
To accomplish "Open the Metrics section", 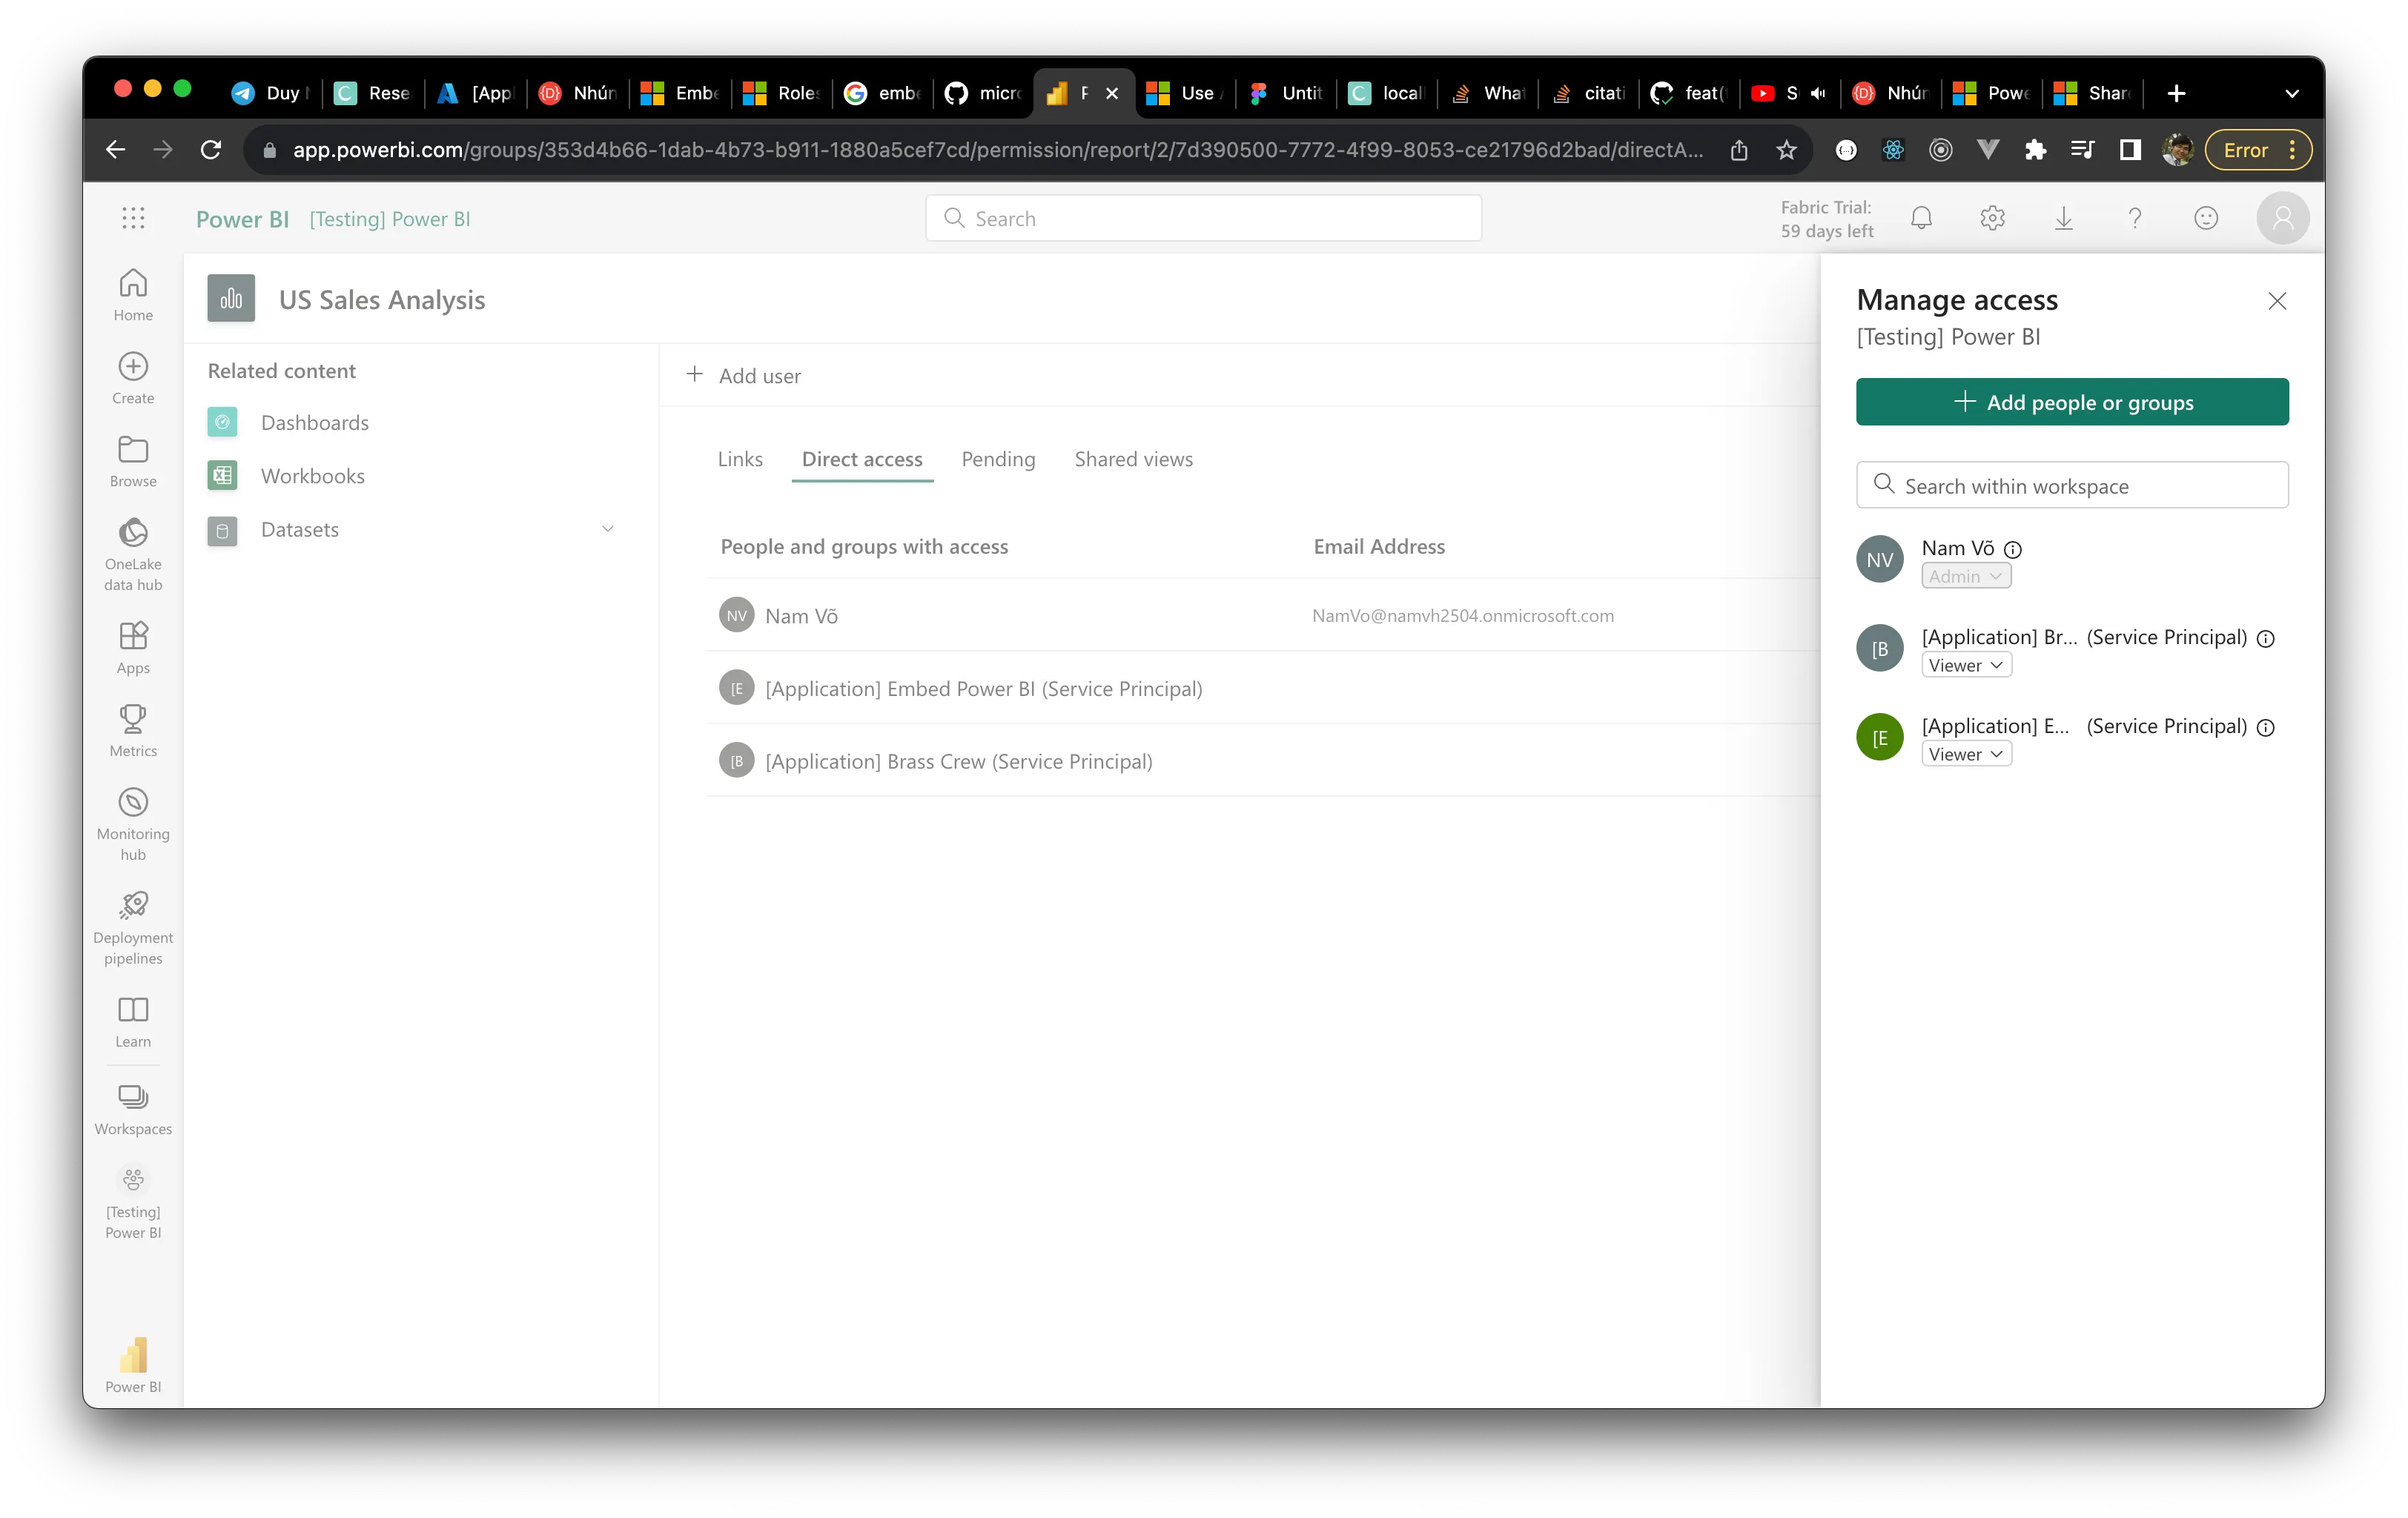I will pos(132,728).
